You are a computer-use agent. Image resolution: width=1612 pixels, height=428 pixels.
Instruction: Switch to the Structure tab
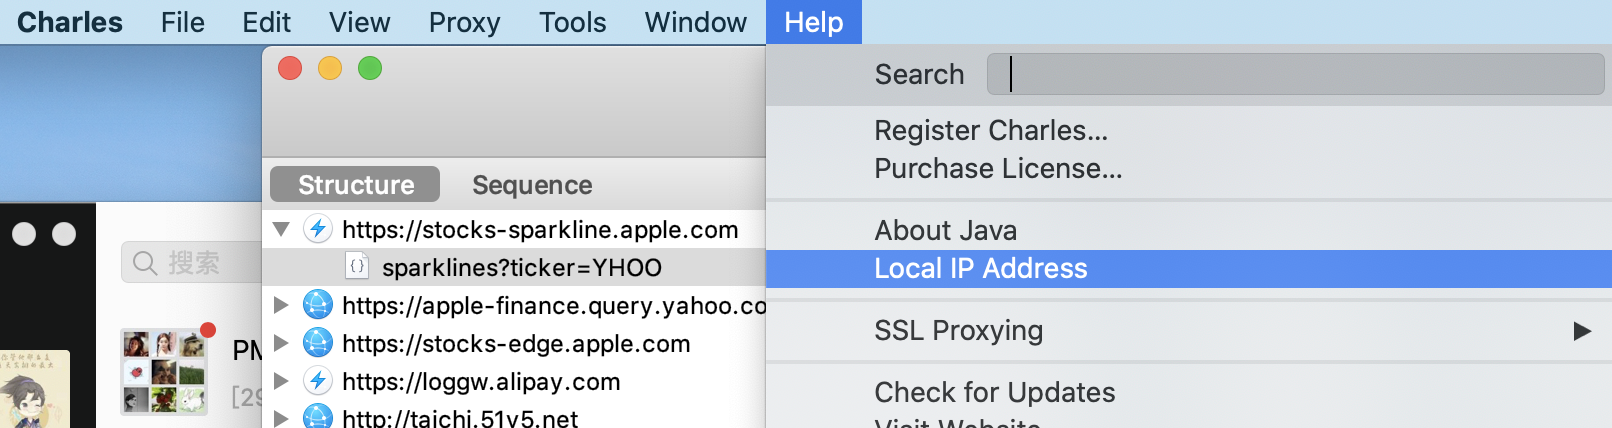pyautogui.click(x=355, y=185)
